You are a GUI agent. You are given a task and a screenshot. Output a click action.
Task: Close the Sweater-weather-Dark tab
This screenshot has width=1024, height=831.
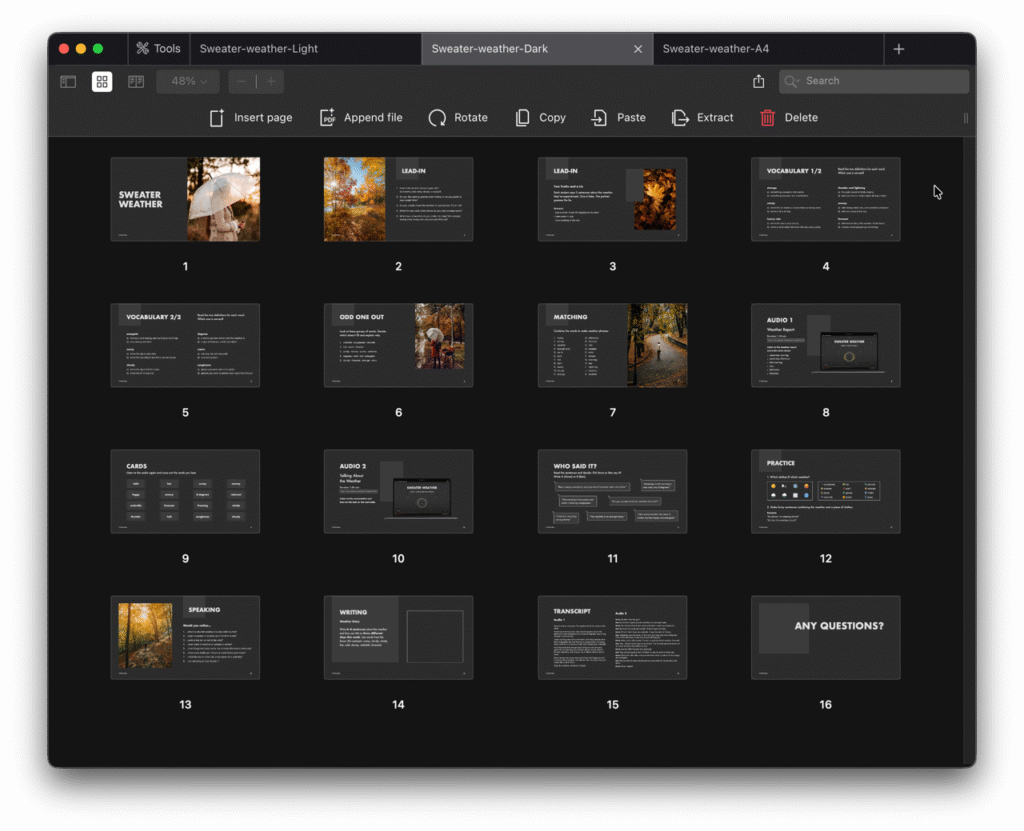click(x=638, y=49)
